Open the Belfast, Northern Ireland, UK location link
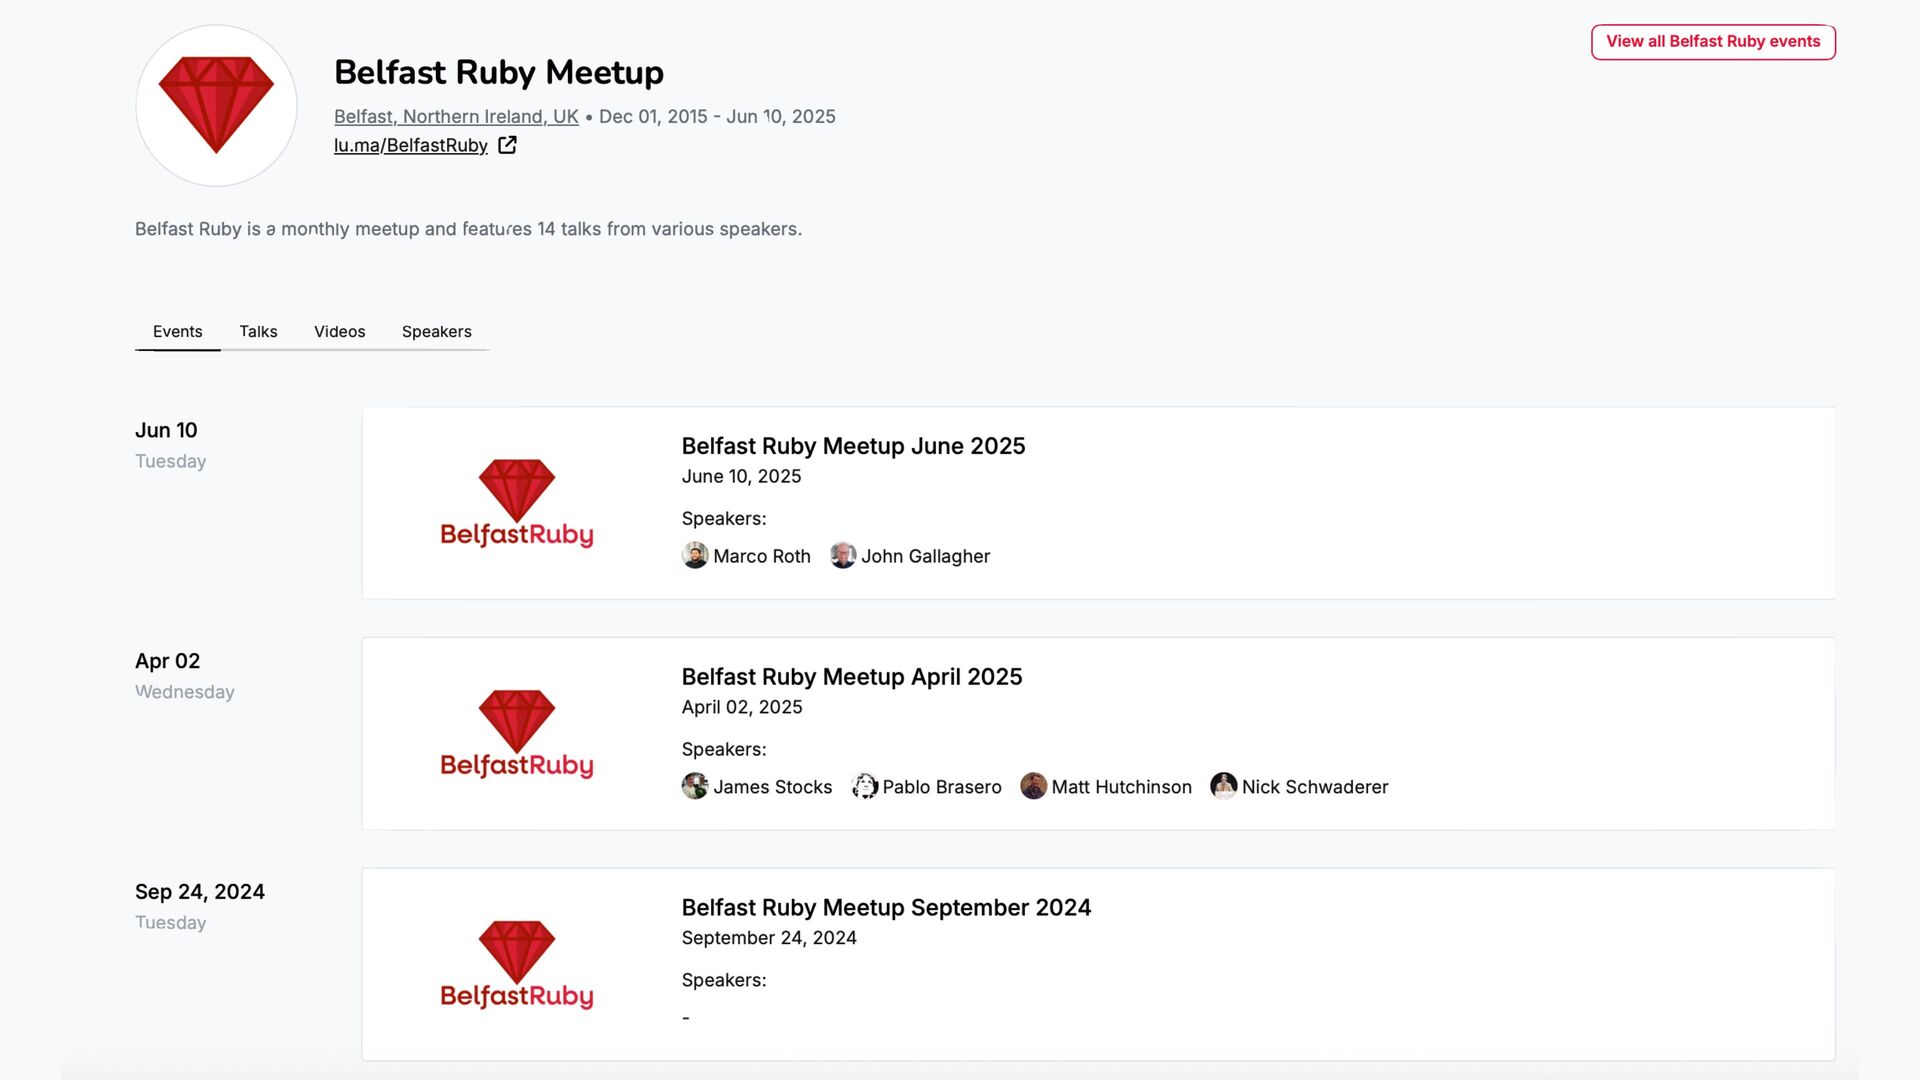The height and width of the screenshot is (1080, 1920). tap(456, 116)
